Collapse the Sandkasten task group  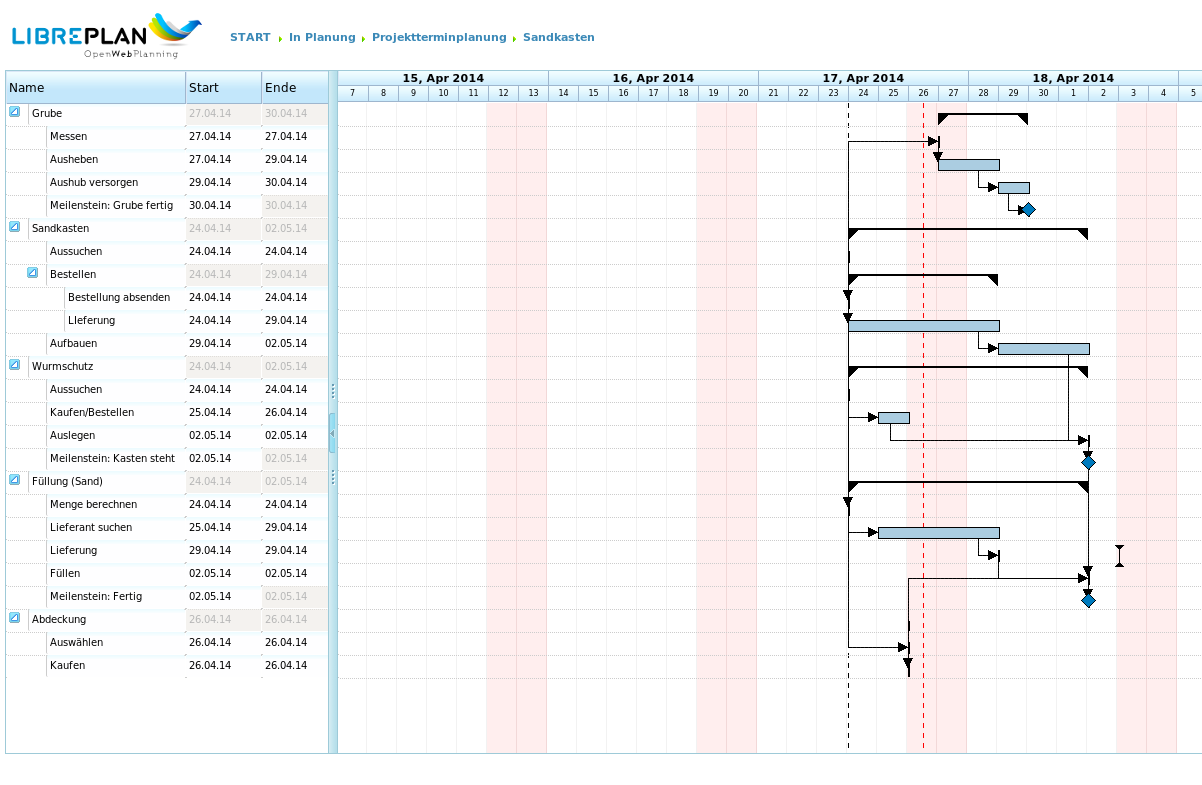pyautogui.click(x=15, y=227)
